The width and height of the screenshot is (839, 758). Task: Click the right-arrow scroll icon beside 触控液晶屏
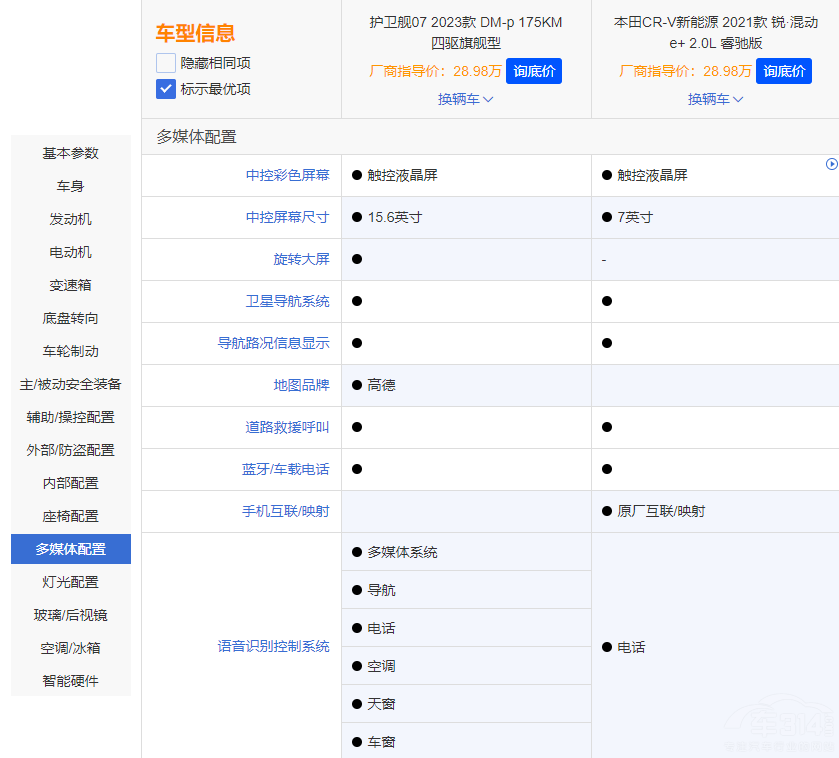coord(831,164)
